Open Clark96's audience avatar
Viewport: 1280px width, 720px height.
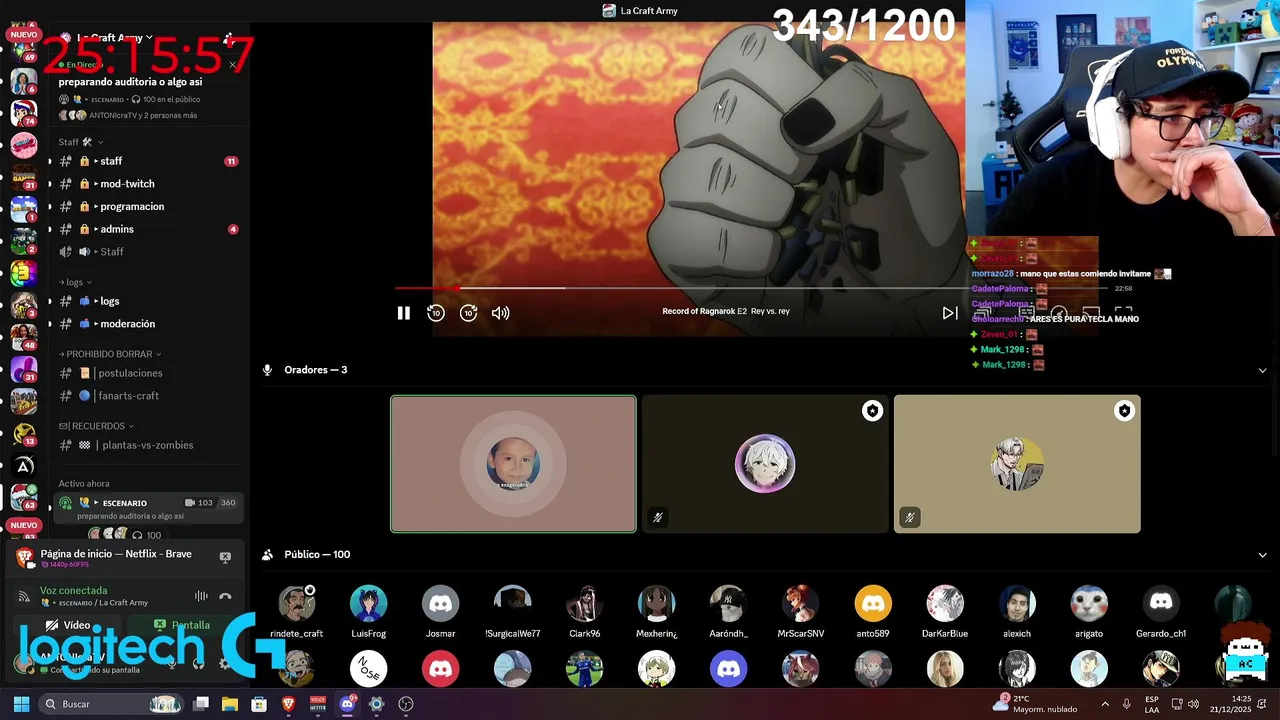585,604
